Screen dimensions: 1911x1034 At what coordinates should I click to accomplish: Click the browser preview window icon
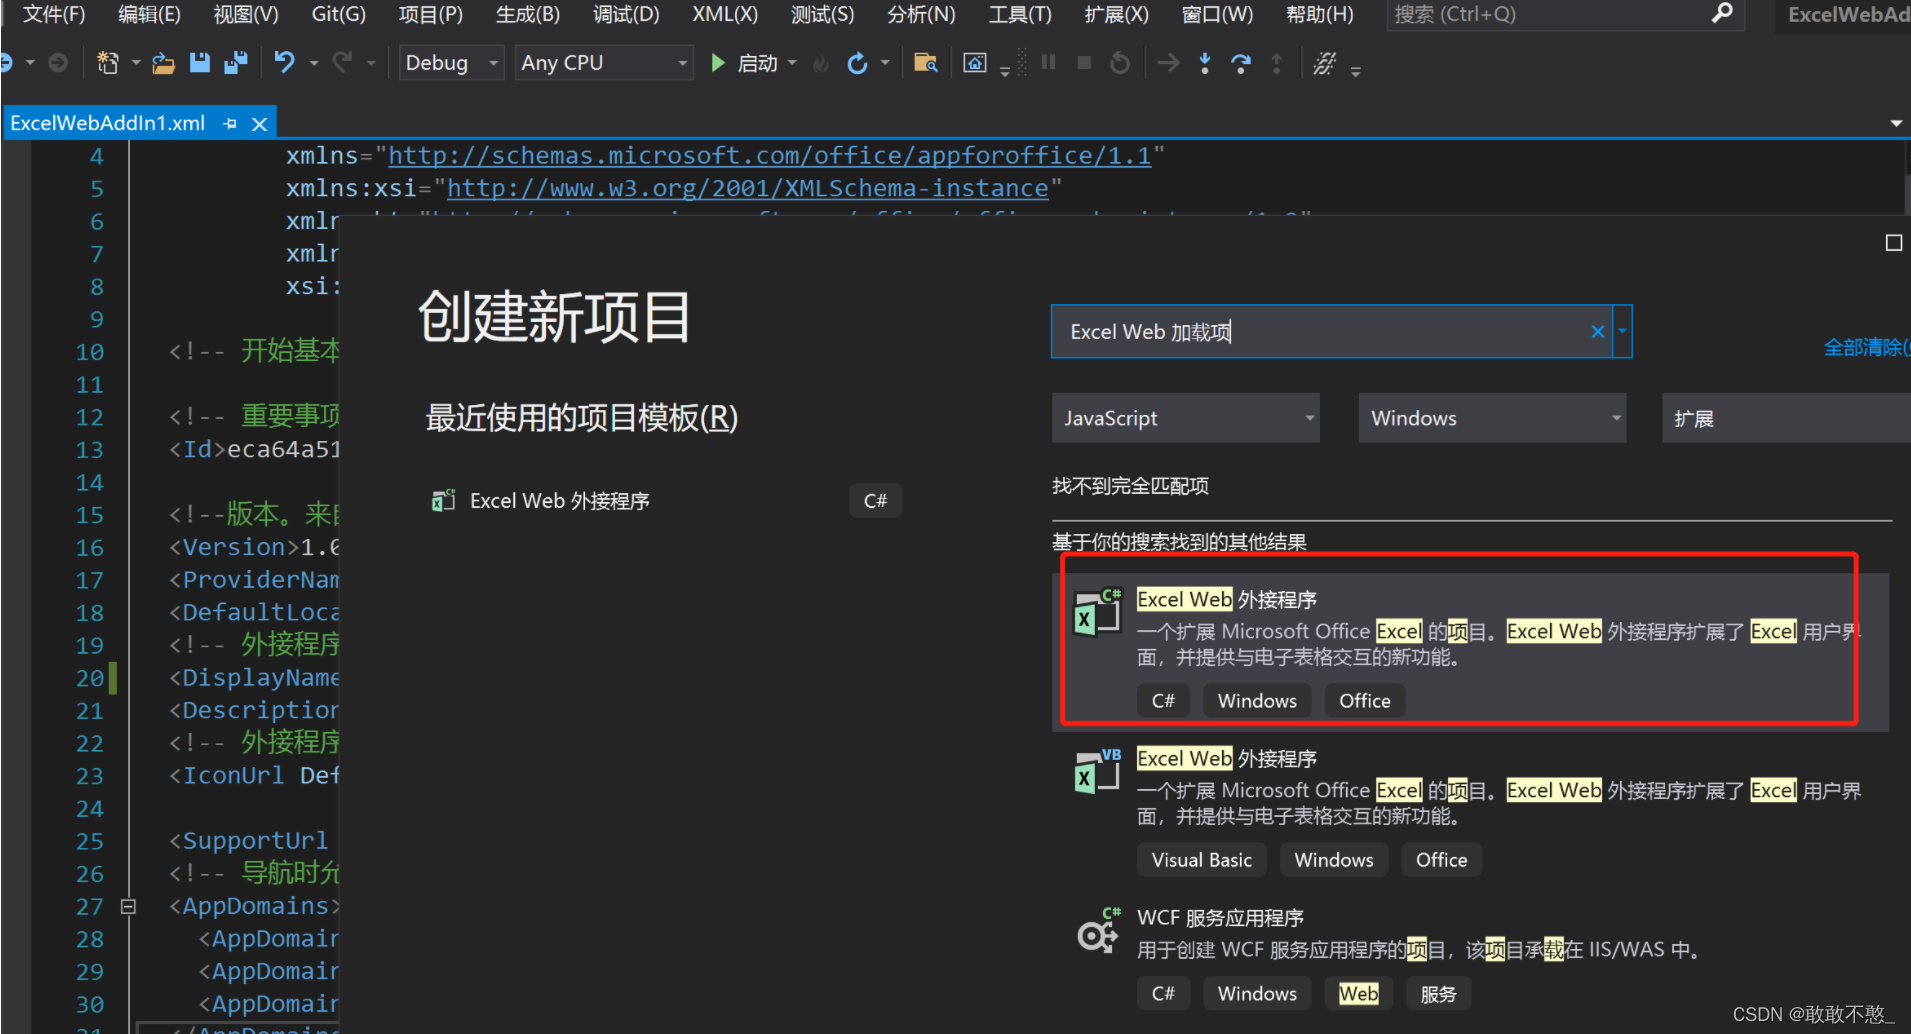975,63
